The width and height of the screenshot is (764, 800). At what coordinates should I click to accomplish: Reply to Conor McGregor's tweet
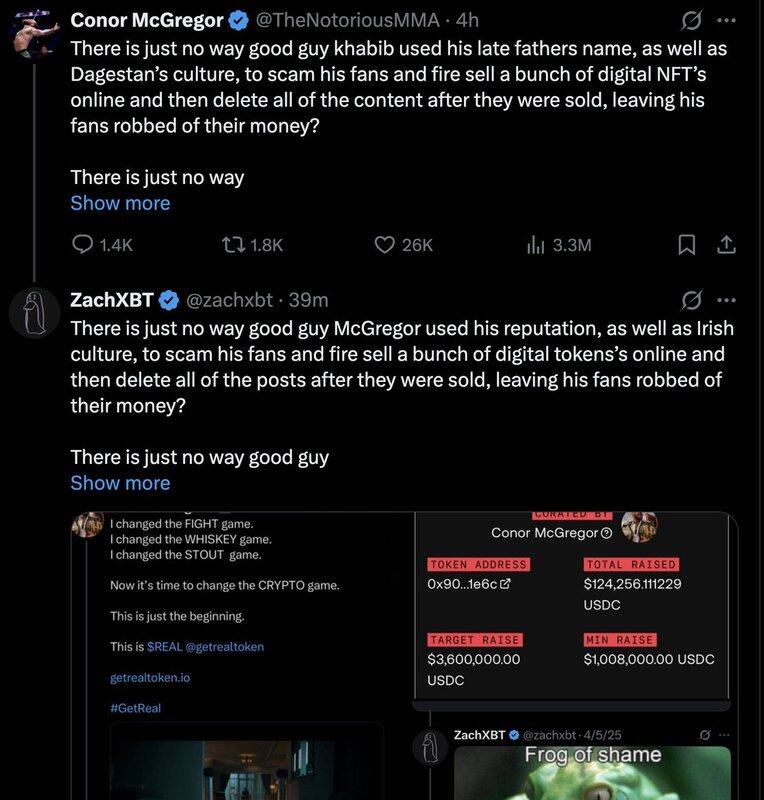pyautogui.click(x=83, y=245)
